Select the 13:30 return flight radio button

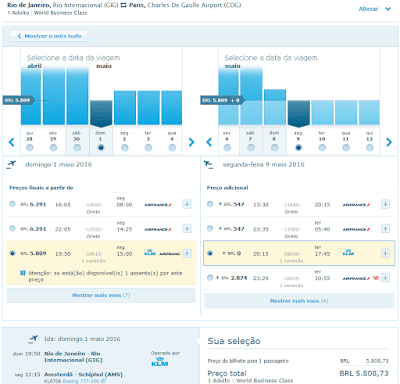(210, 204)
